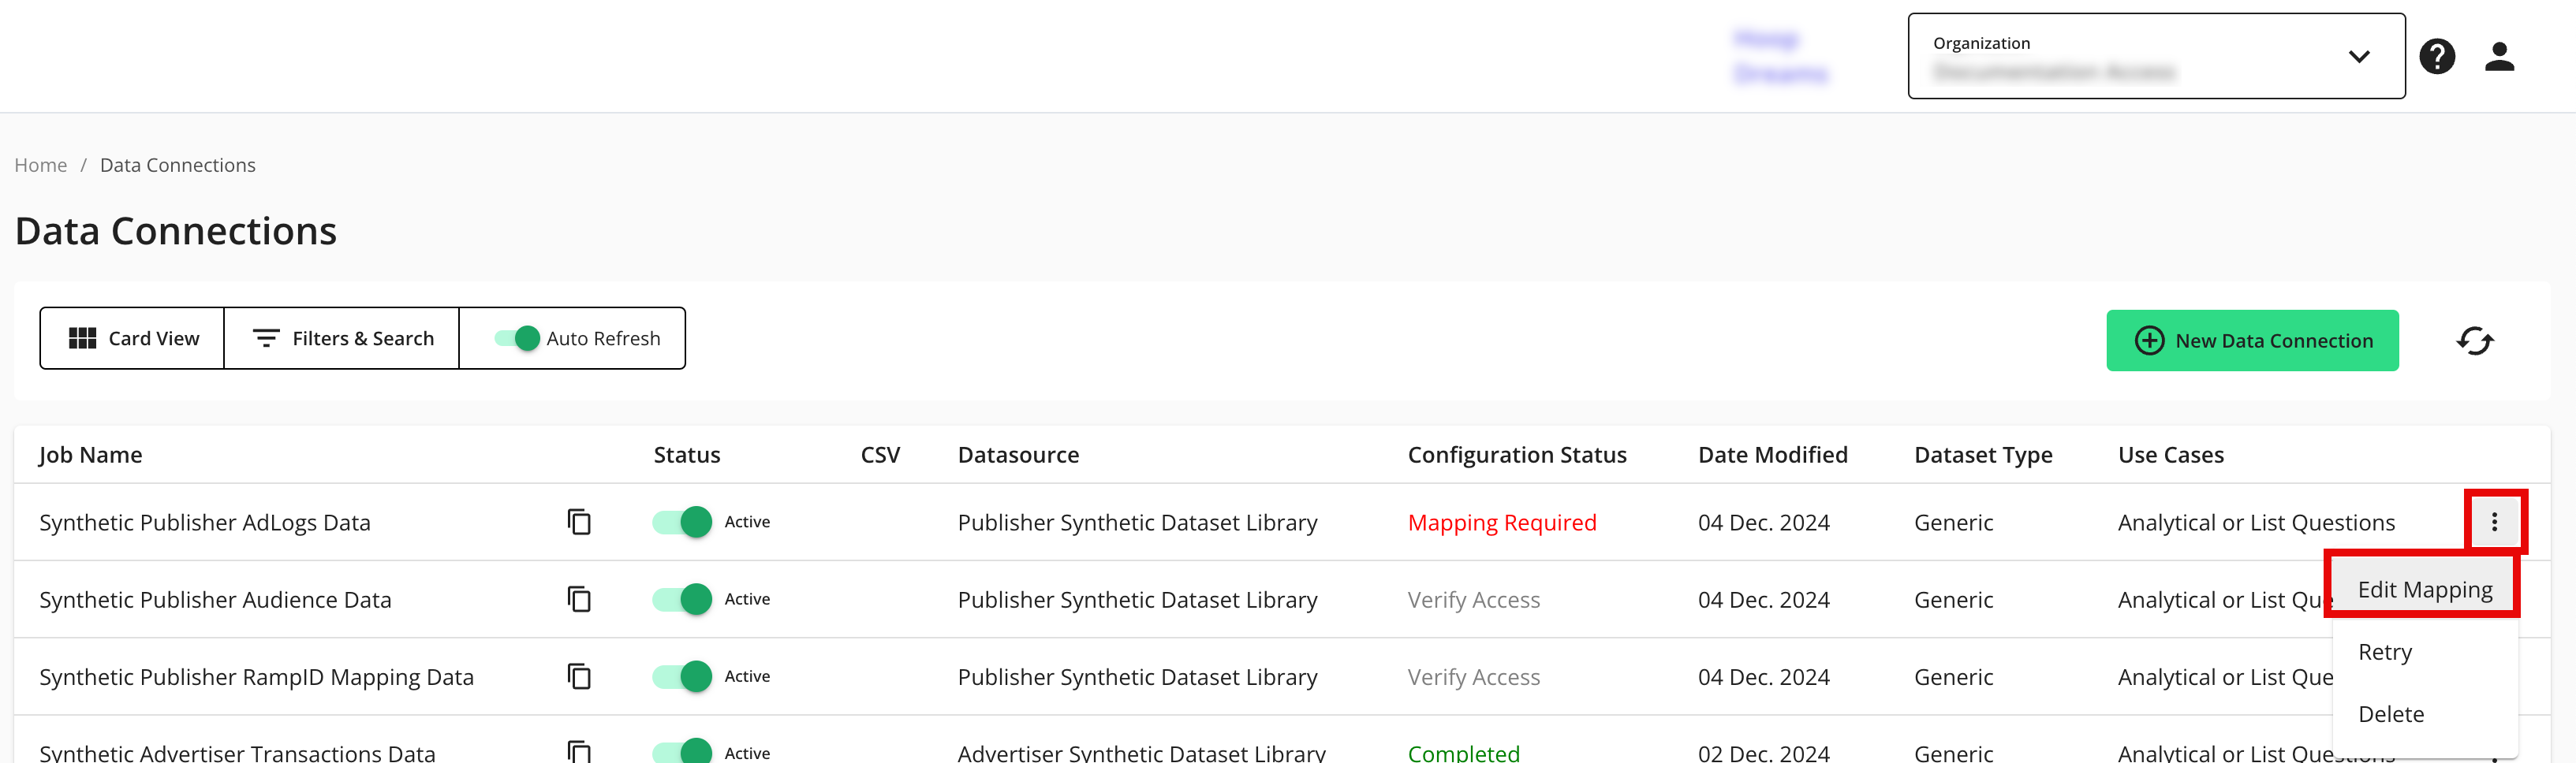The image size is (2576, 763).
Task: Turn off RampID Mapping Data active toggle
Action: click(x=683, y=676)
